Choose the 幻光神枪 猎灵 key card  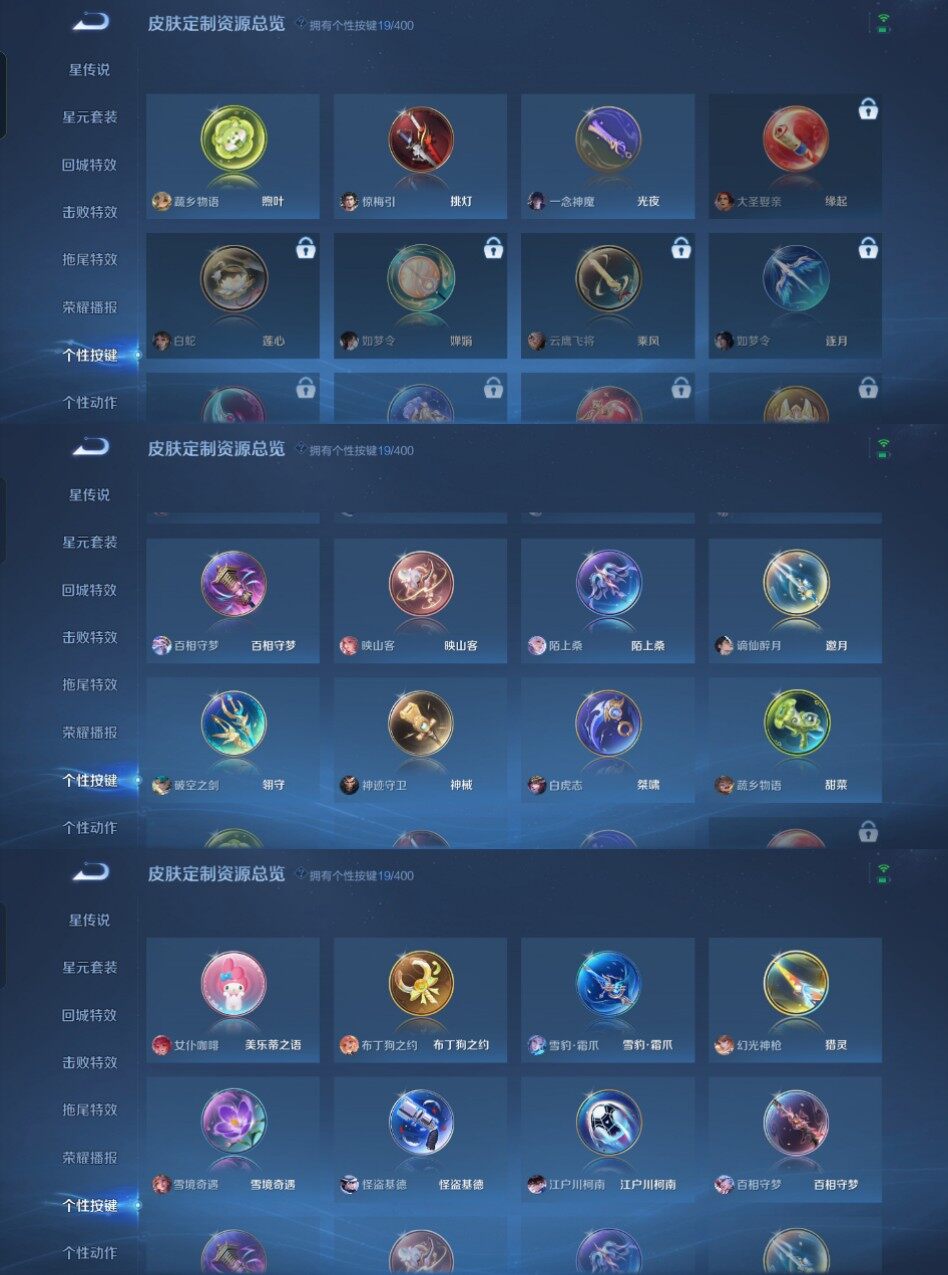[795, 1000]
